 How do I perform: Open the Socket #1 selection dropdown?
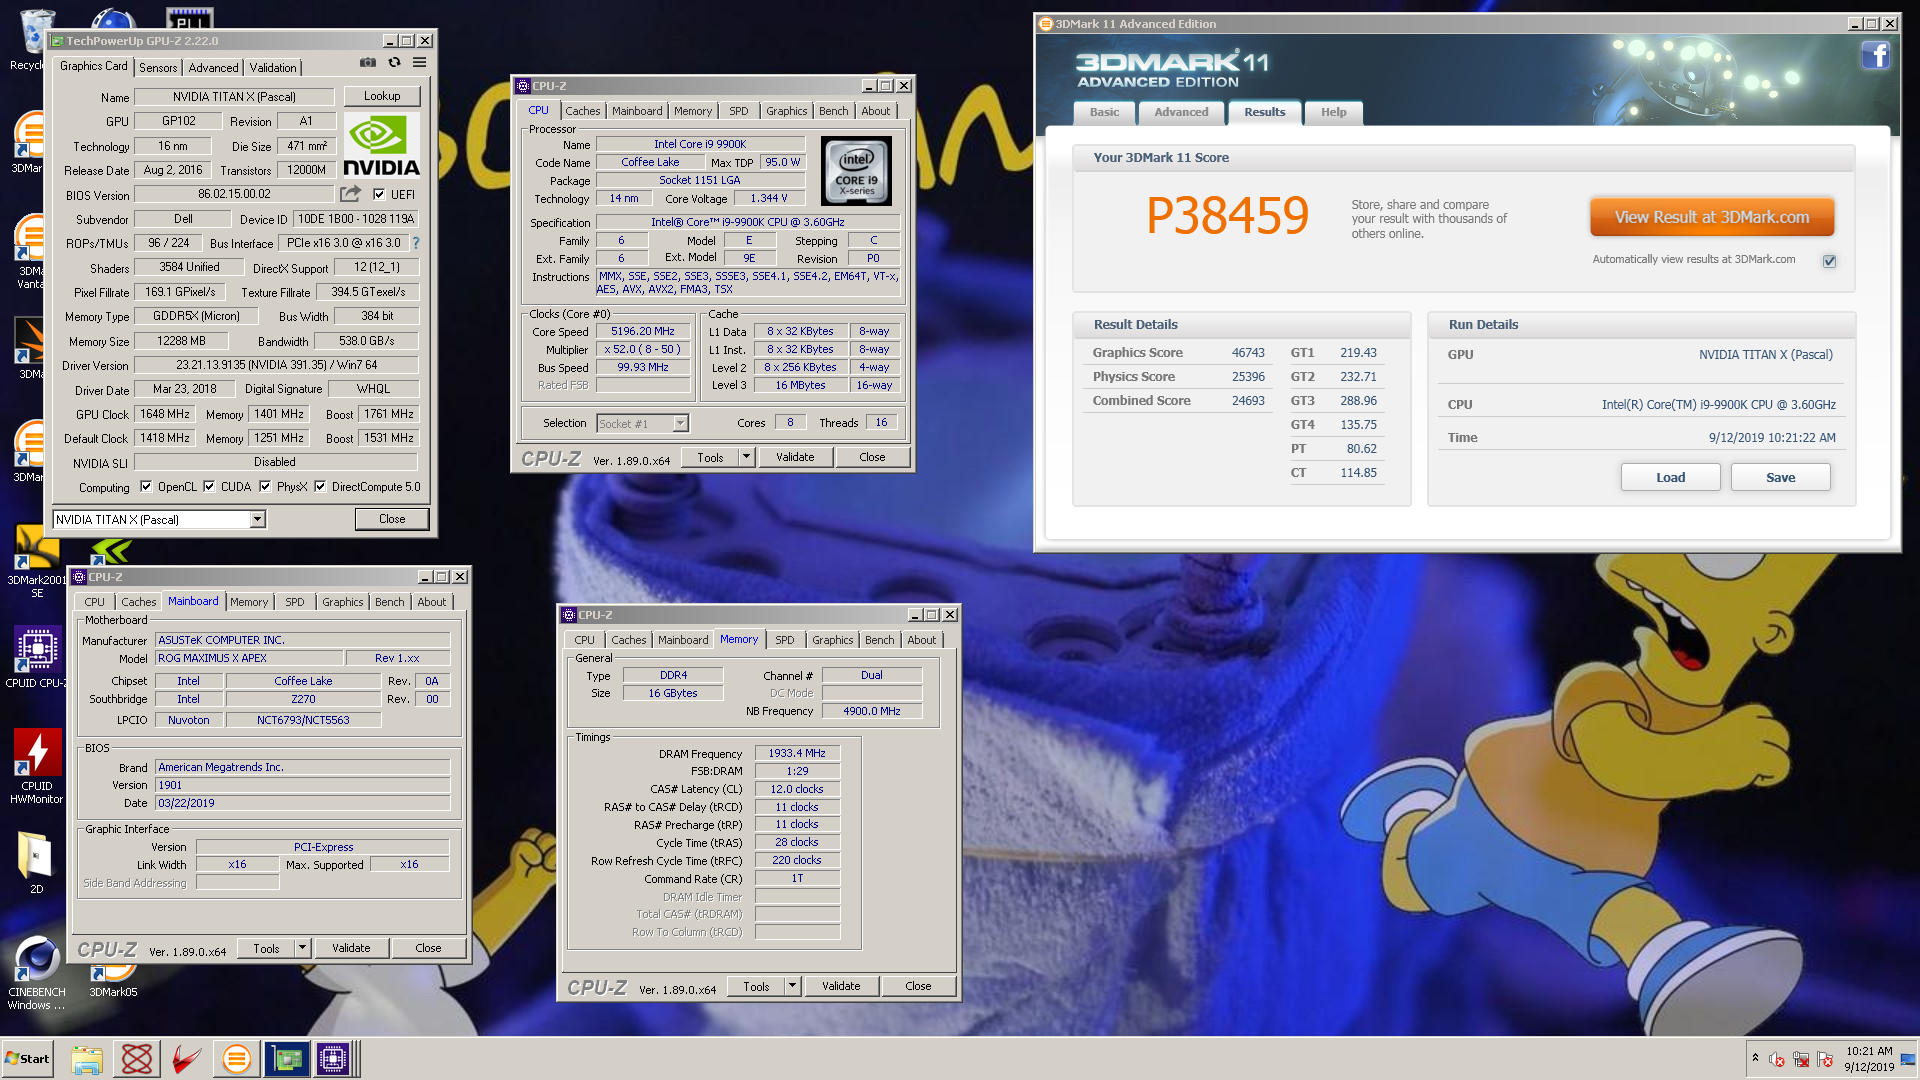pyautogui.click(x=680, y=423)
